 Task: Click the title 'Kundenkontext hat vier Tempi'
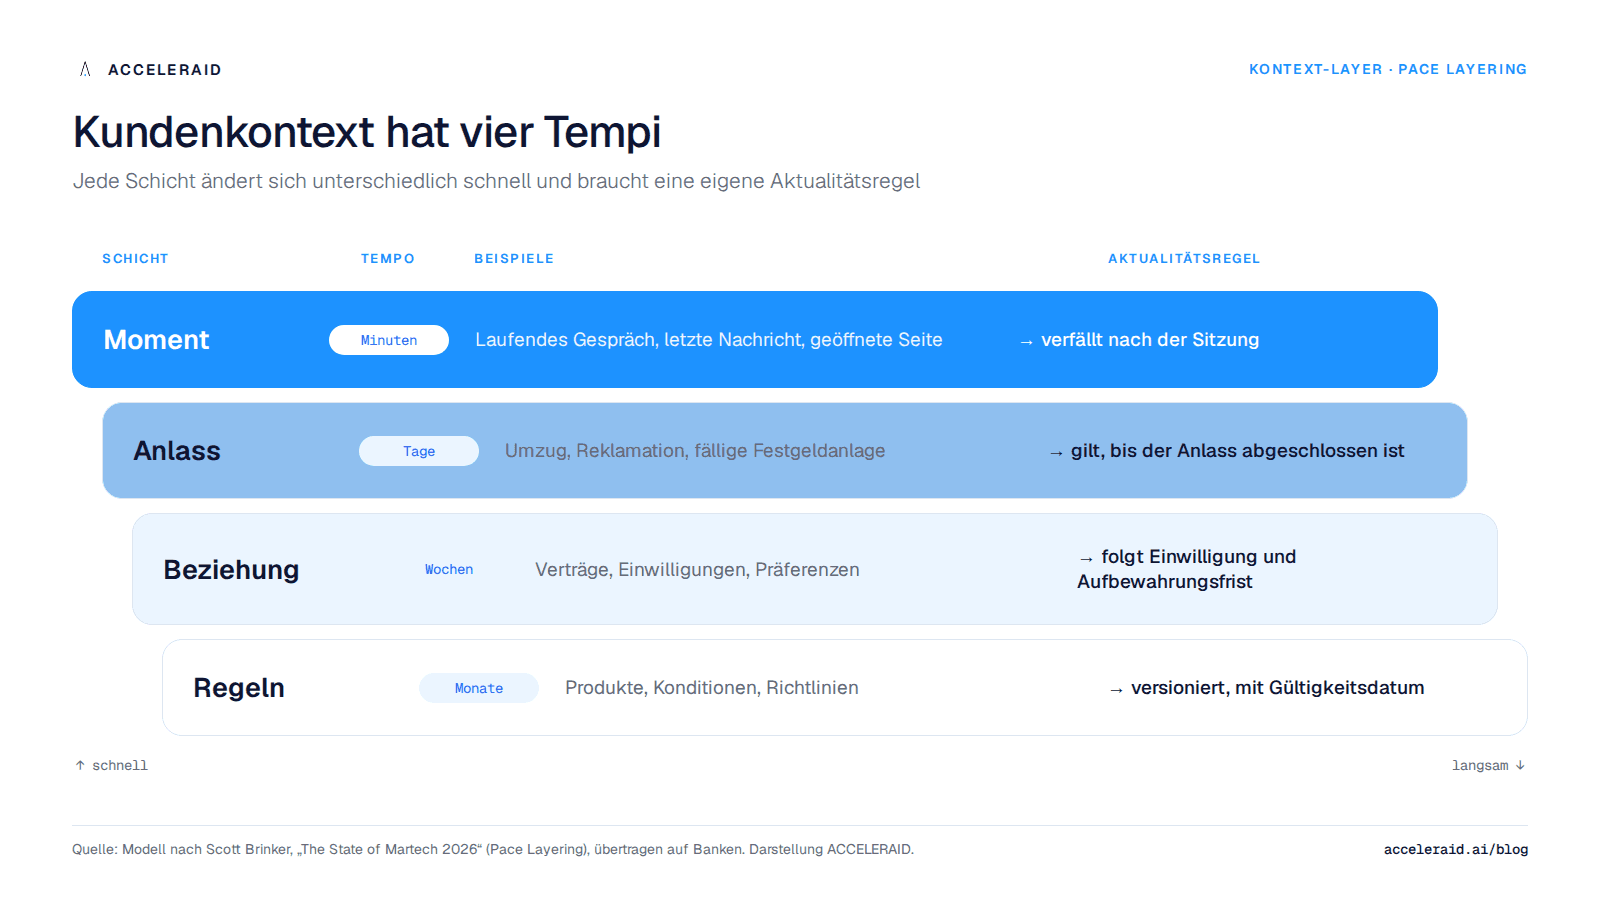(x=367, y=132)
